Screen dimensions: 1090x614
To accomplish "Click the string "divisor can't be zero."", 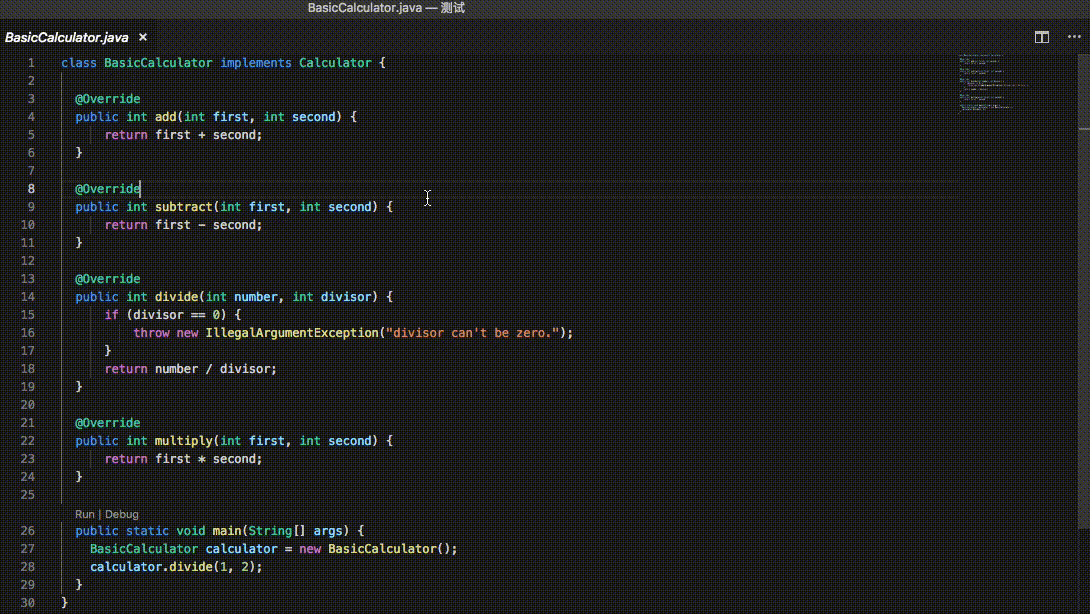I will 473,332.
